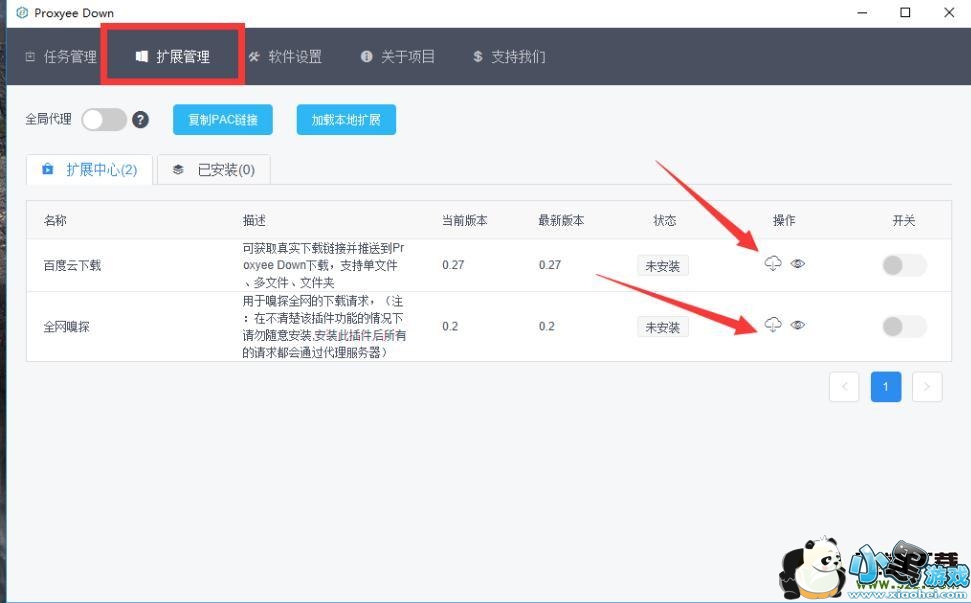971x603 pixels.
Task: Open the 关于项目 tab
Action: (398, 57)
